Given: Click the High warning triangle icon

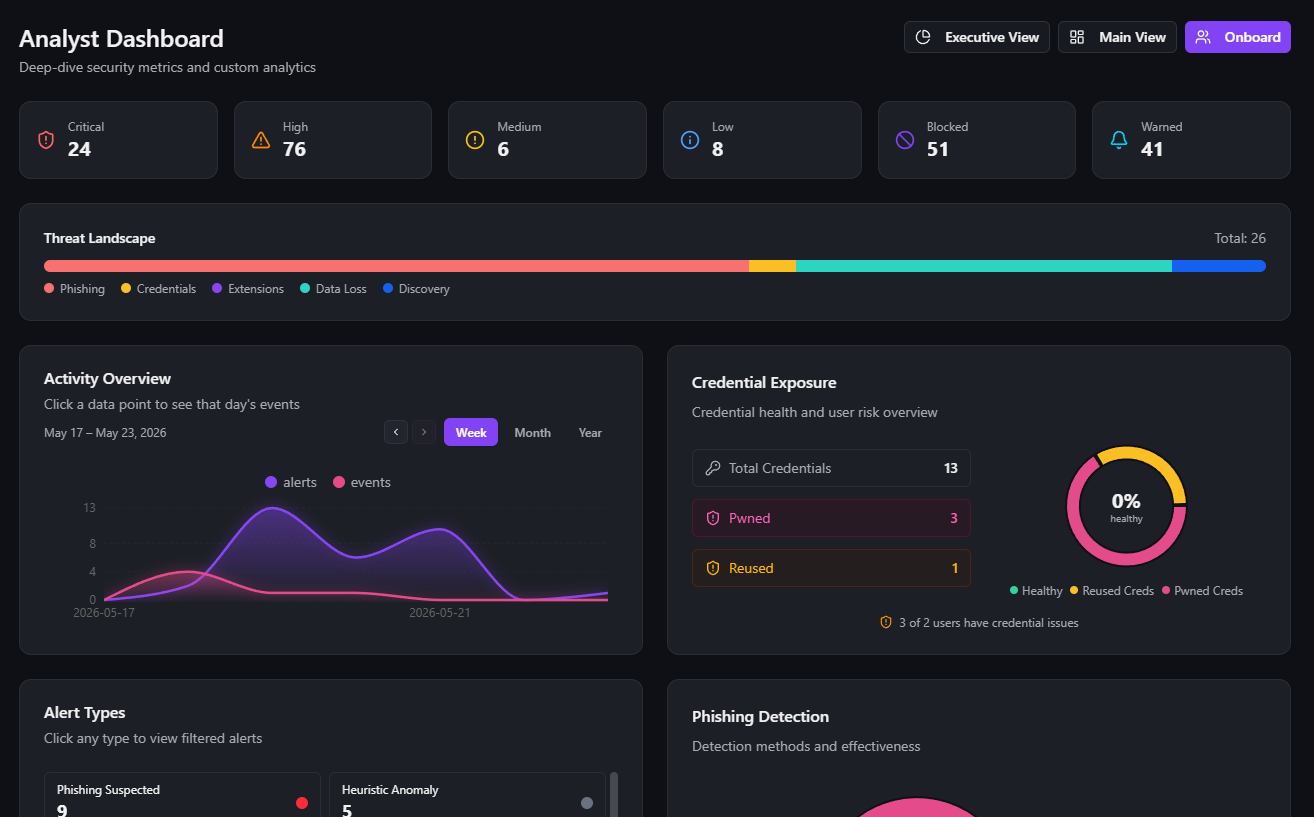Looking at the screenshot, I should tap(261, 140).
